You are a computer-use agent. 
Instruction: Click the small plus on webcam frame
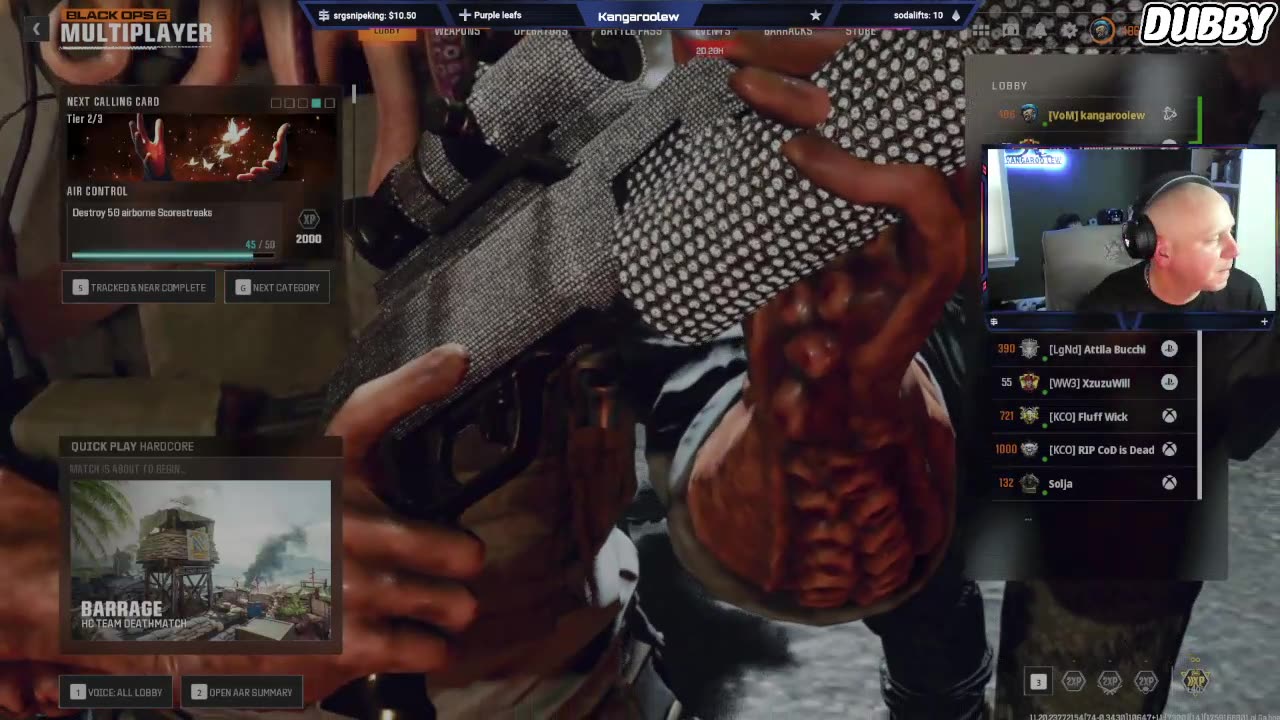1264,322
